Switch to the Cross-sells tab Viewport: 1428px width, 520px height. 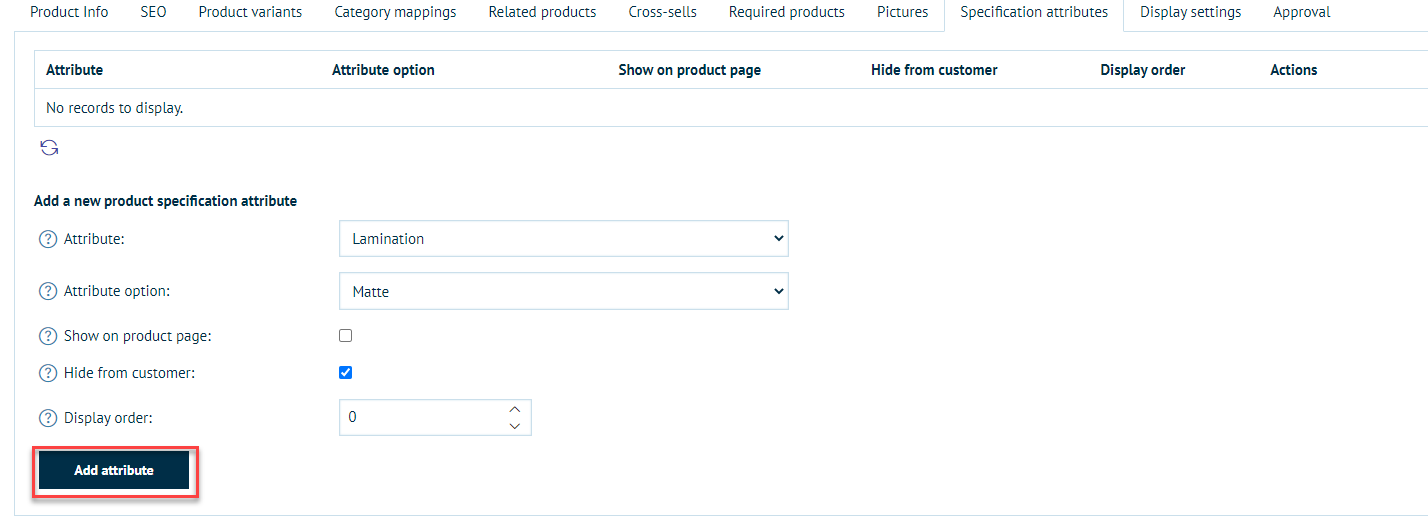(x=663, y=12)
